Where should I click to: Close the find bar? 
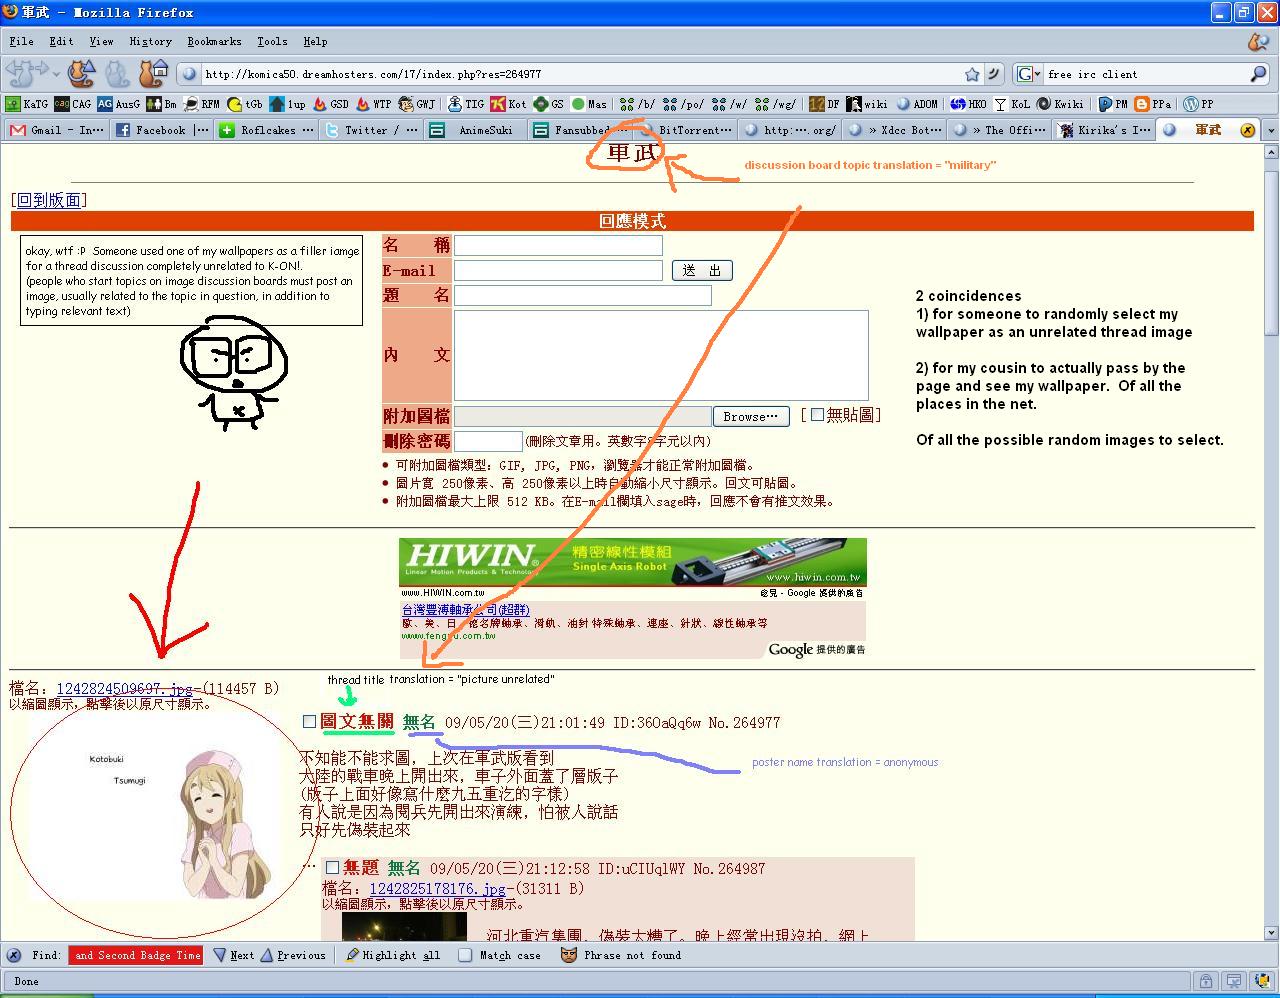pos(14,955)
